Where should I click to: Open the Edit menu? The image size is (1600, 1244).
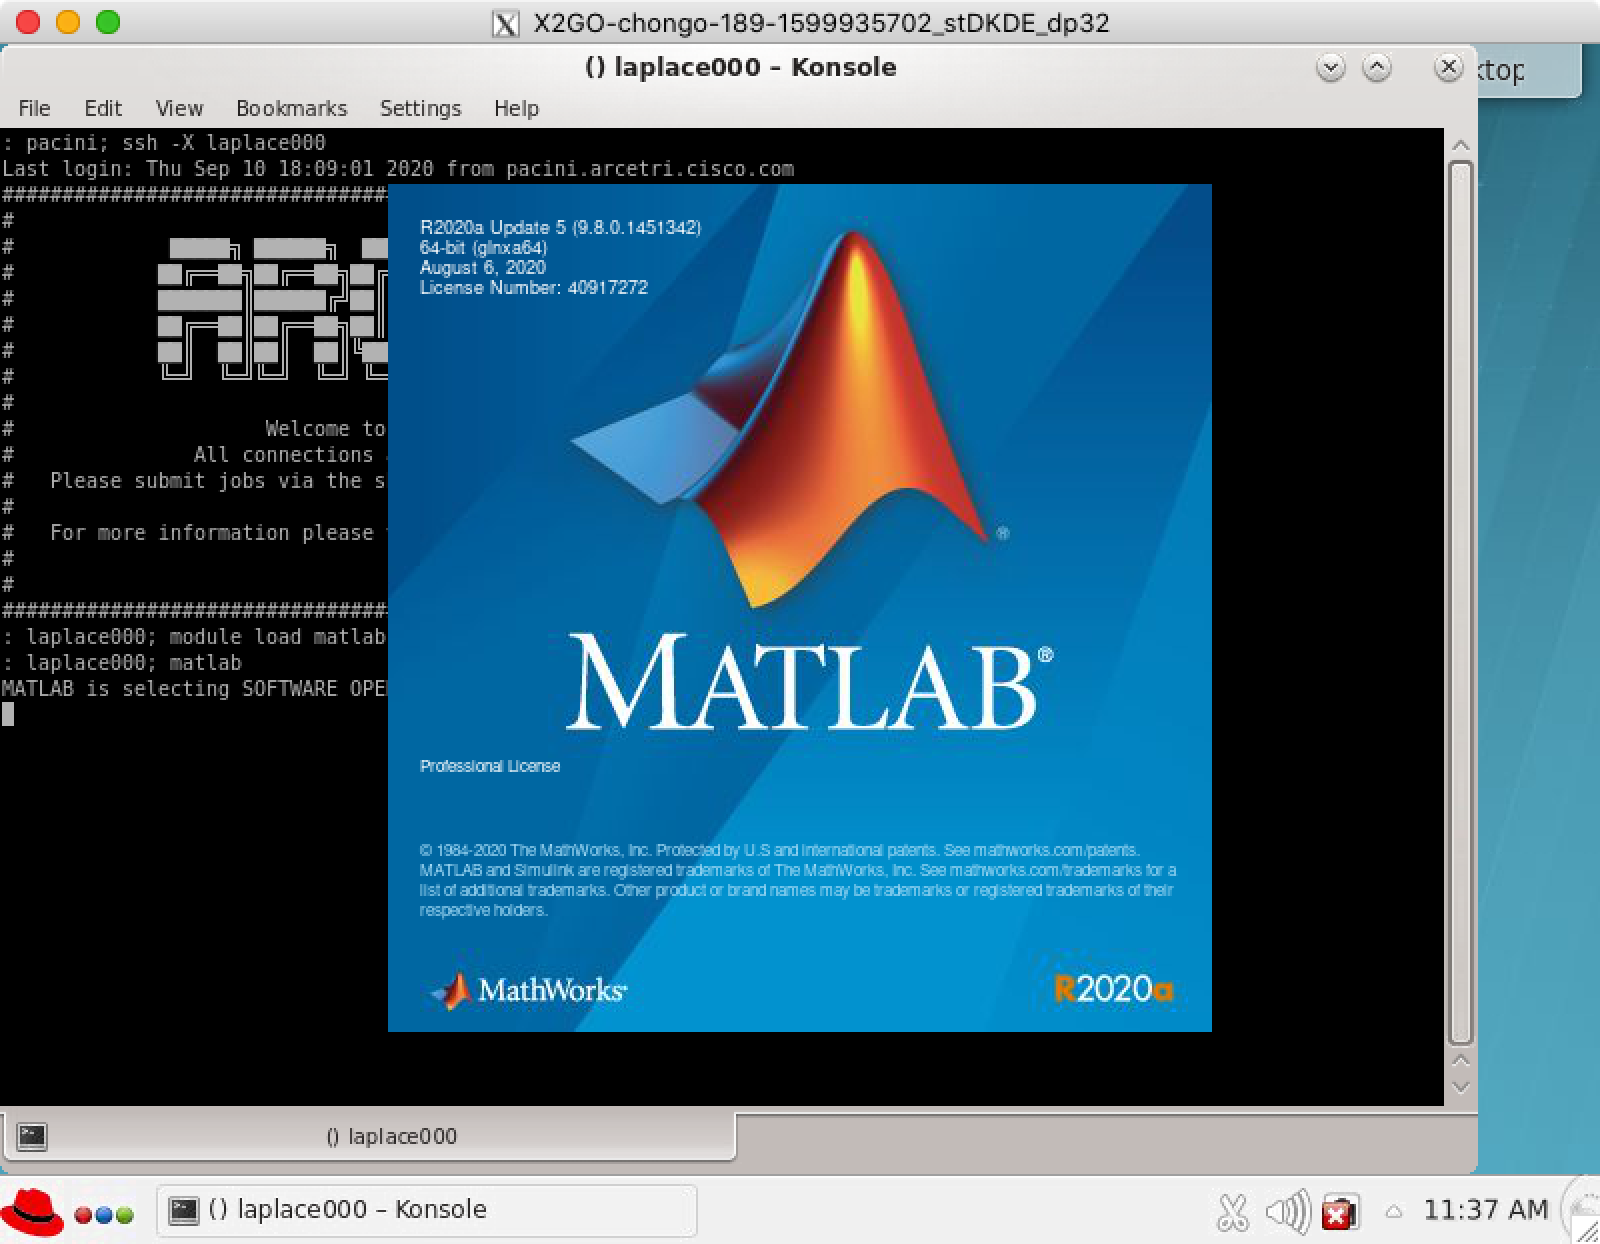(103, 108)
